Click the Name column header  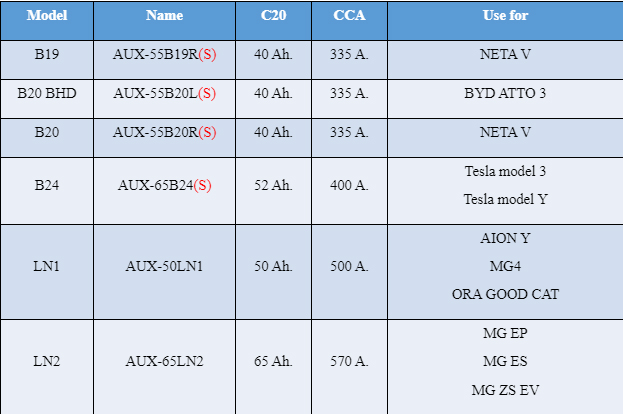click(x=164, y=20)
